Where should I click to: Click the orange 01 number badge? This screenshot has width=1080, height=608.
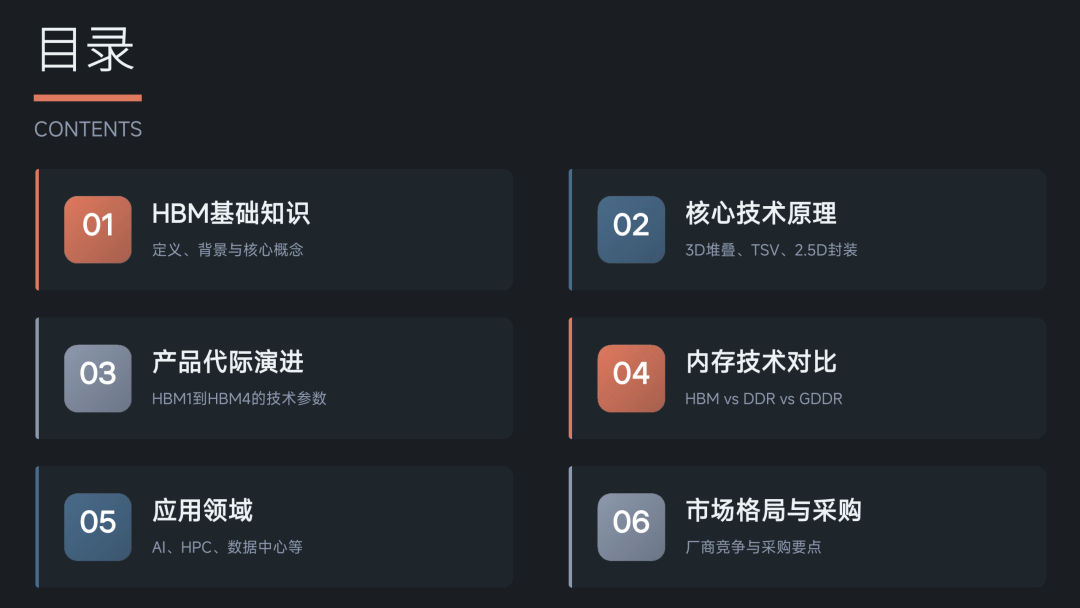click(98, 229)
